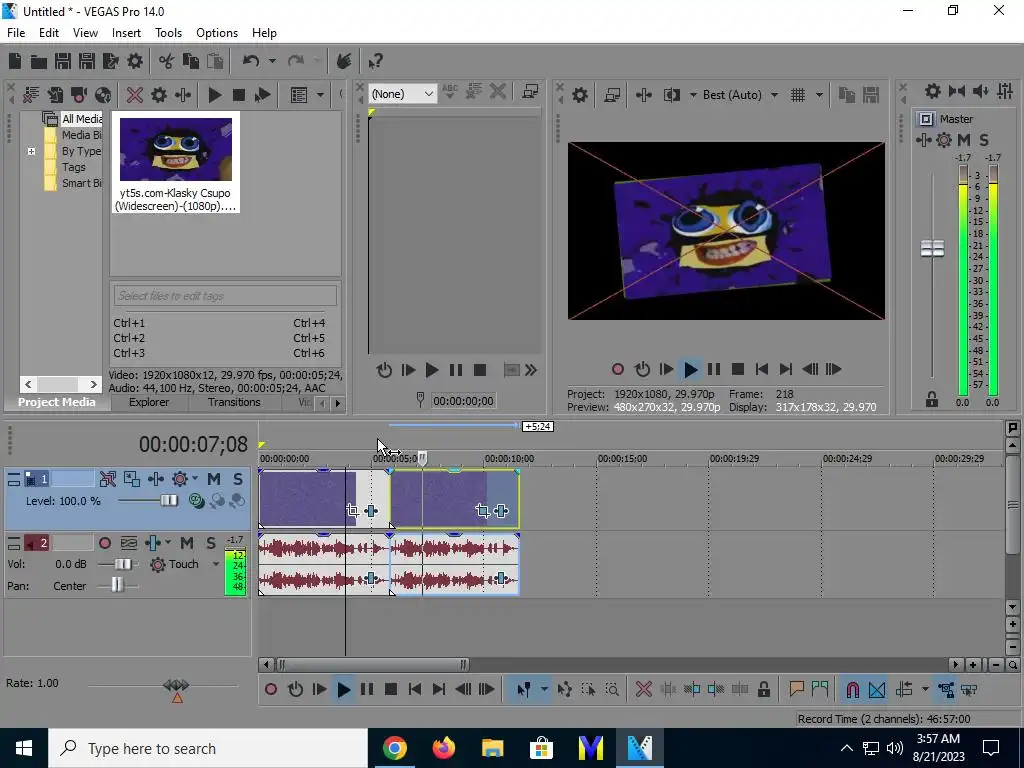Screen dimensions: 1024x768
Task: Mute video track 1
Action: (214, 479)
